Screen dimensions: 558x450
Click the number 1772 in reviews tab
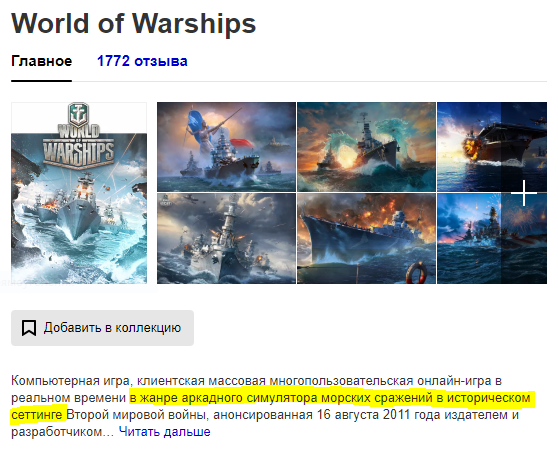113,61
